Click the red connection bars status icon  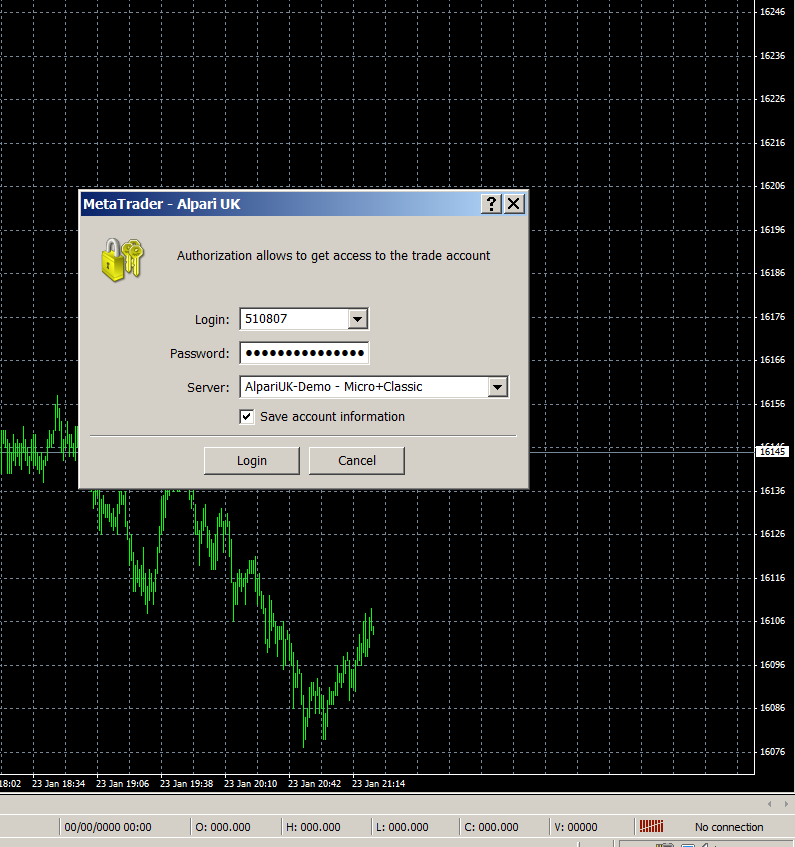pos(651,826)
